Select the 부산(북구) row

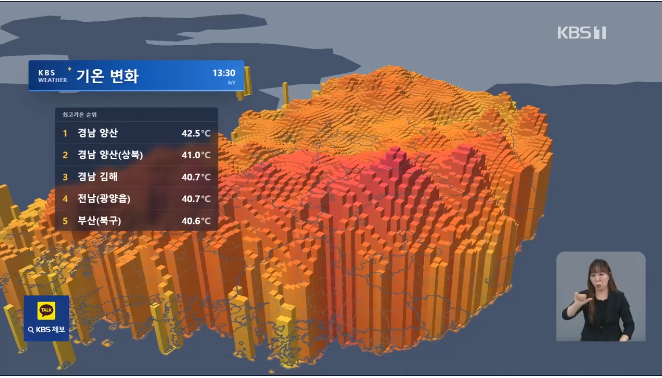click(136, 220)
